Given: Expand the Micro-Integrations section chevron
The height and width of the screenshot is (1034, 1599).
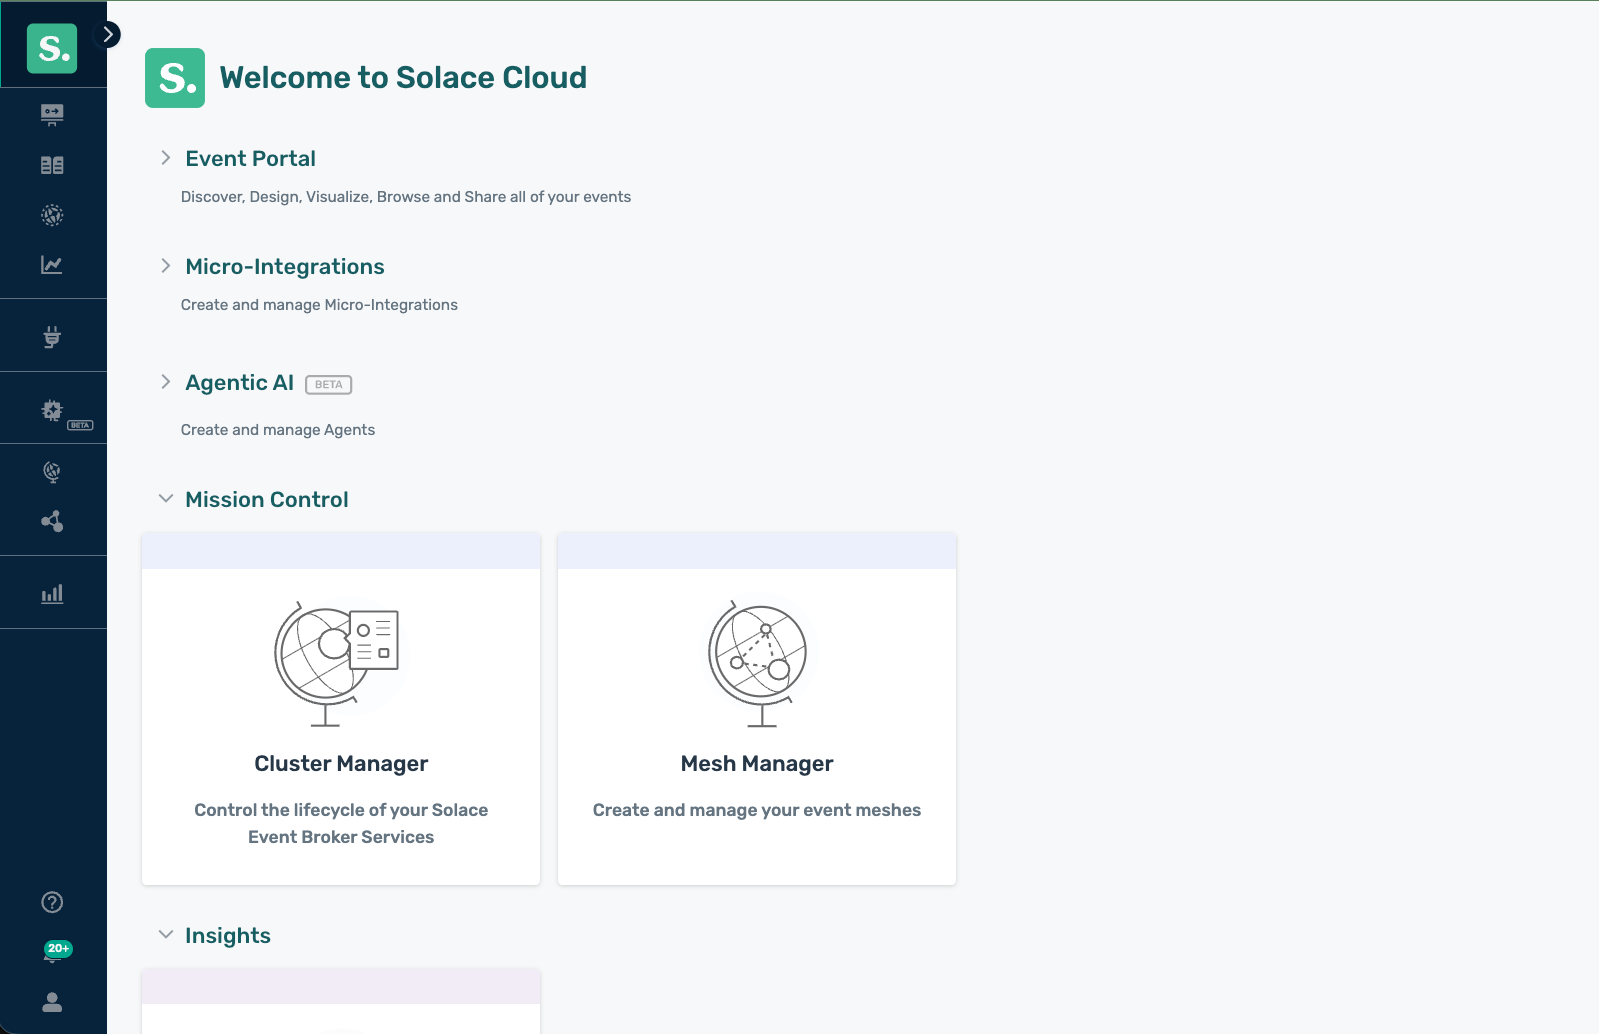Looking at the screenshot, I should pyautogui.click(x=166, y=266).
